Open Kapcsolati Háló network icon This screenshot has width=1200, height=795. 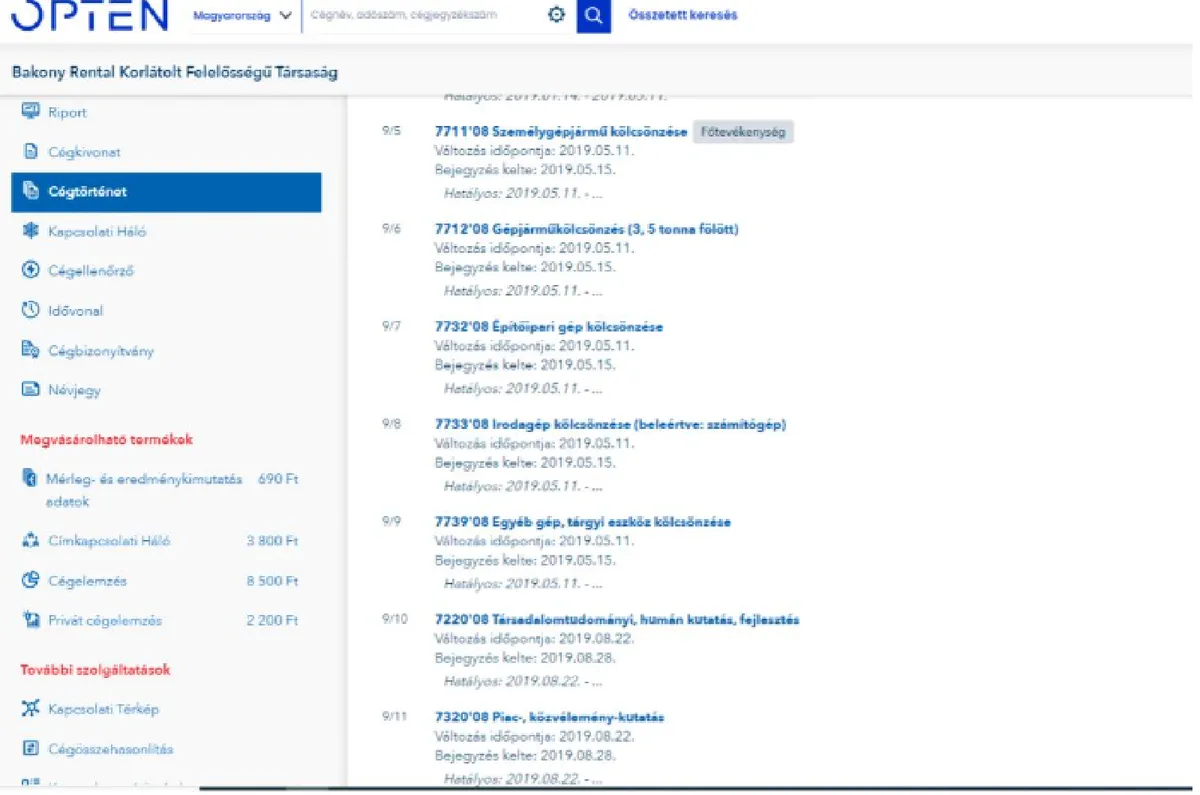coord(30,231)
